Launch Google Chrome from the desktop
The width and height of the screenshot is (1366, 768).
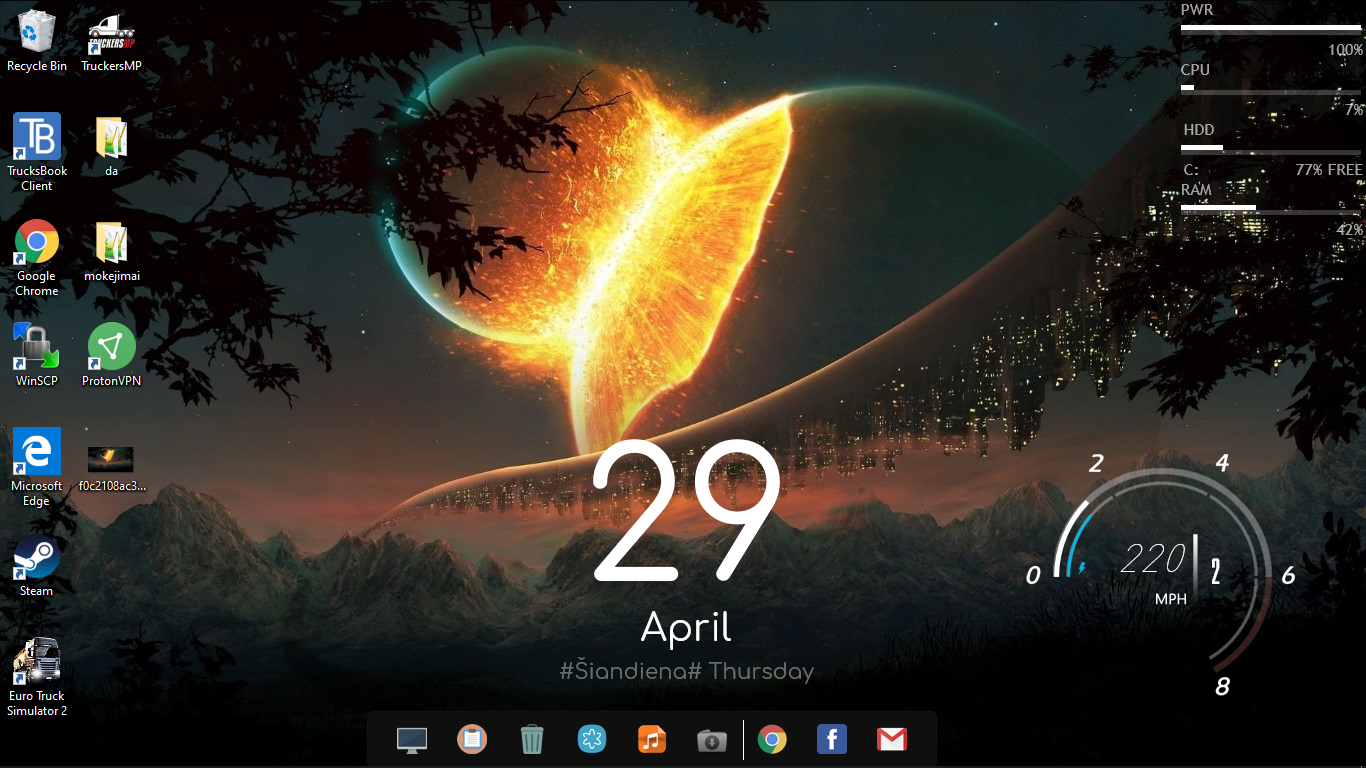click(x=37, y=257)
